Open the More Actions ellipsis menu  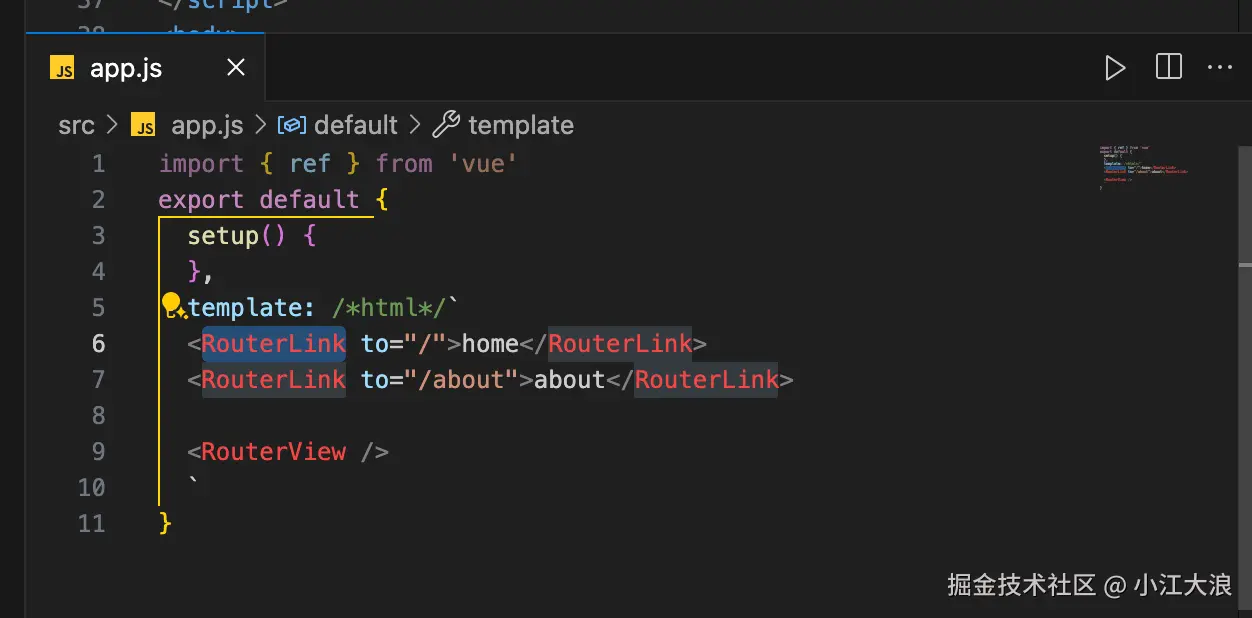(x=1220, y=68)
